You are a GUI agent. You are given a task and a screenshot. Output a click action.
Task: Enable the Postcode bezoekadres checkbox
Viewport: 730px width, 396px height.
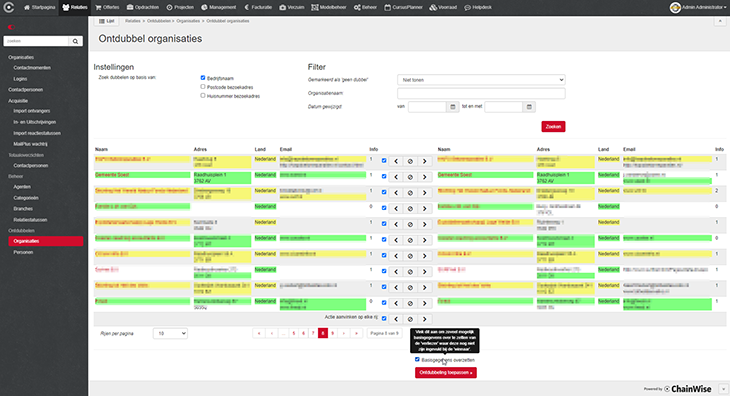pos(203,87)
